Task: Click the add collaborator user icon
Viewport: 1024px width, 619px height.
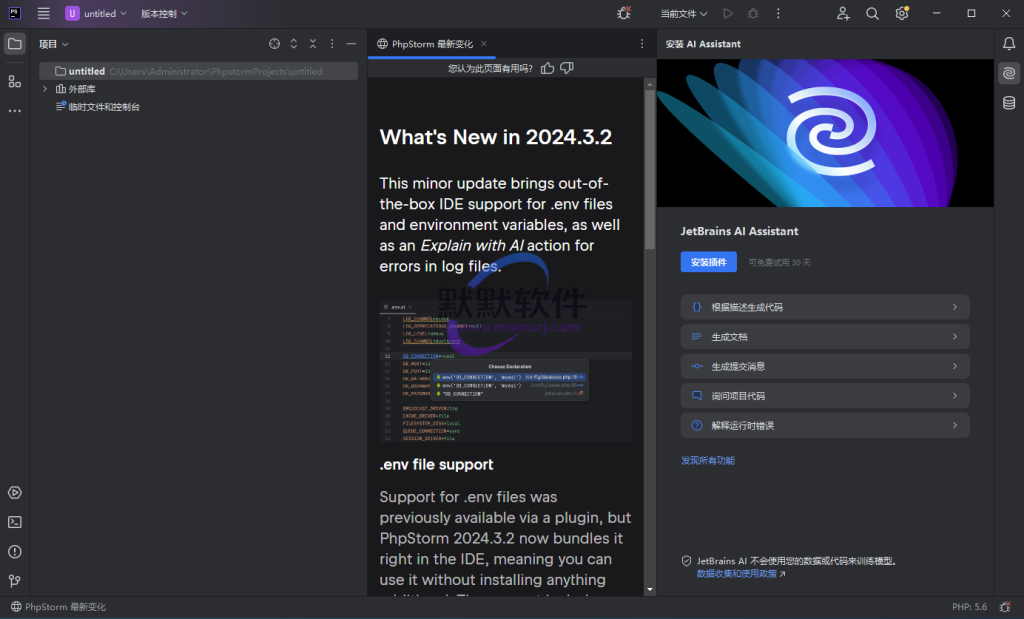Action: (x=843, y=13)
